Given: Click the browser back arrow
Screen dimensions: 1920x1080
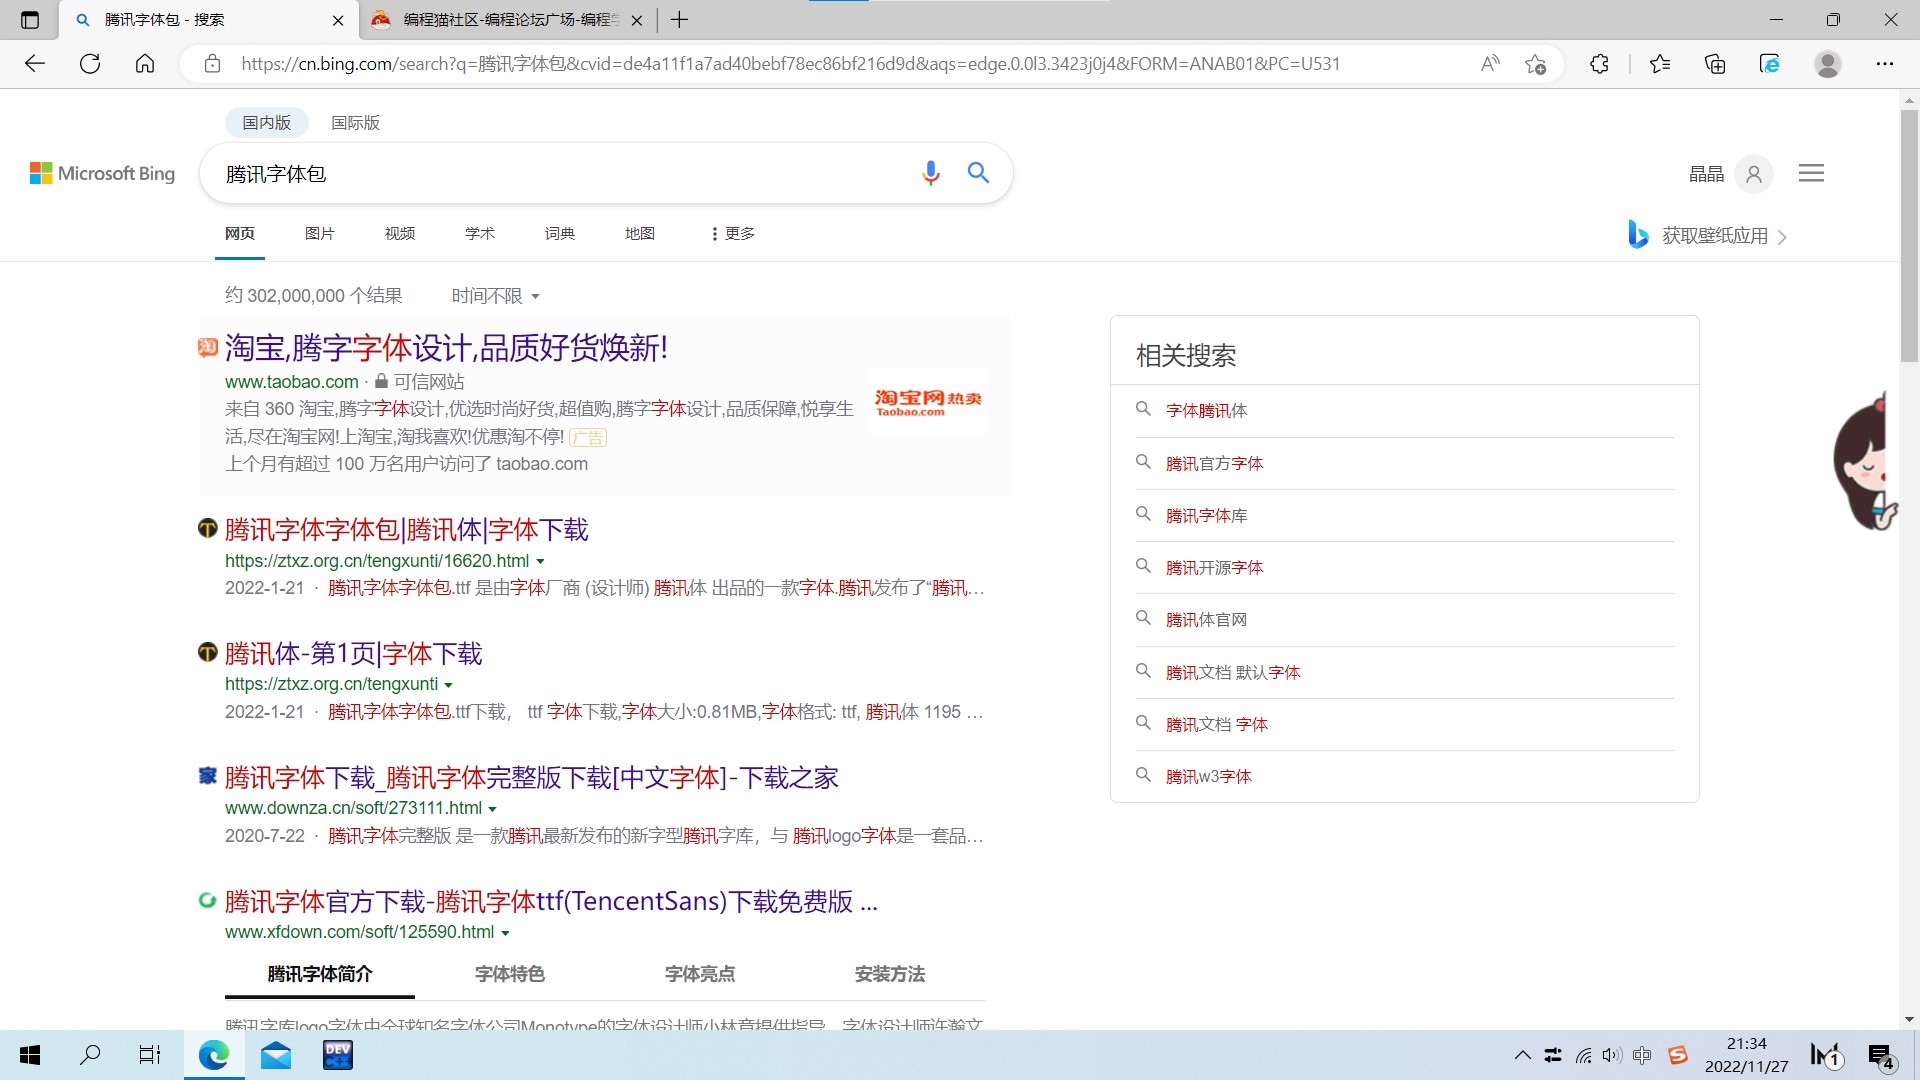Looking at the screenshot, I should pyautogui.click(x=35, y=64).
